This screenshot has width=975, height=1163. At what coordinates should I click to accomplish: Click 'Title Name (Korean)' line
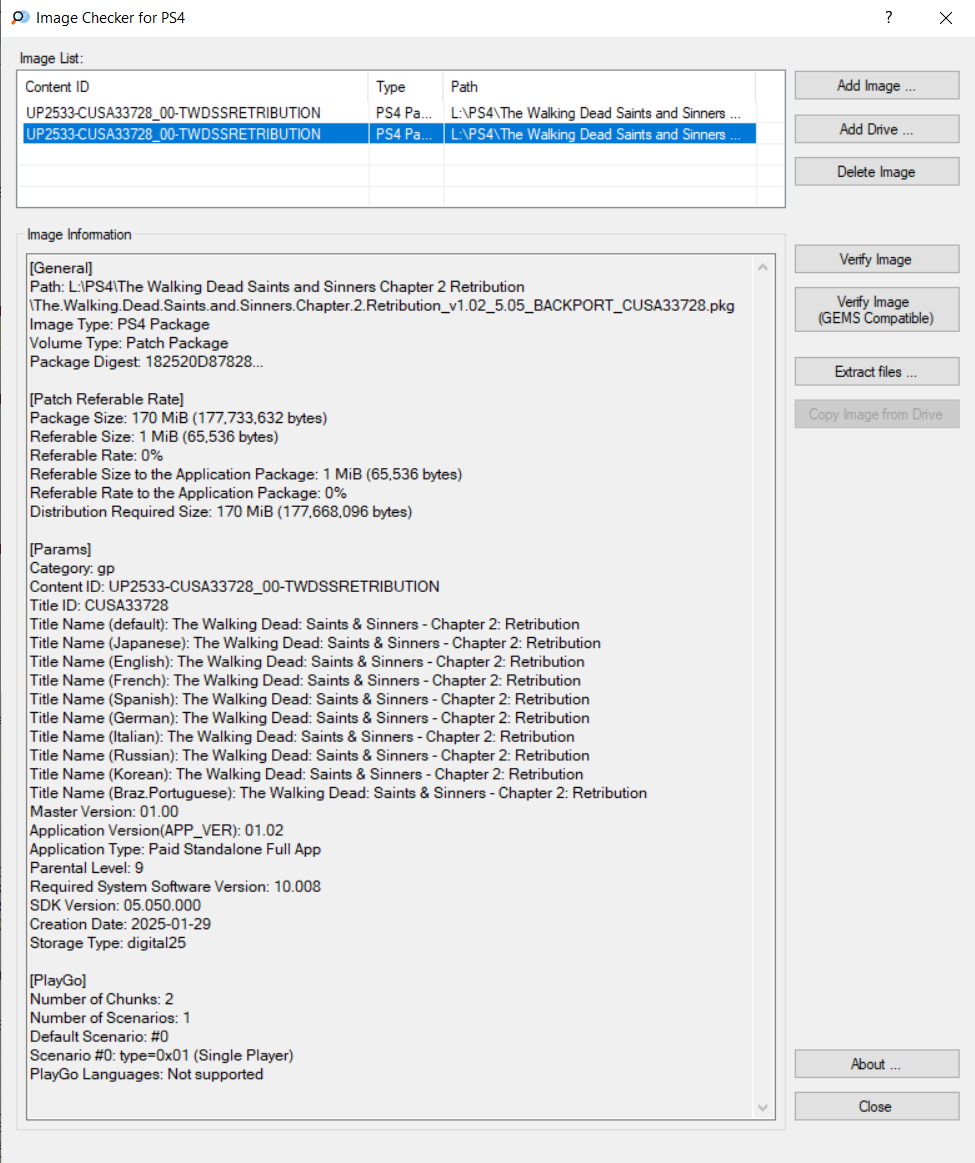point(306,774)
